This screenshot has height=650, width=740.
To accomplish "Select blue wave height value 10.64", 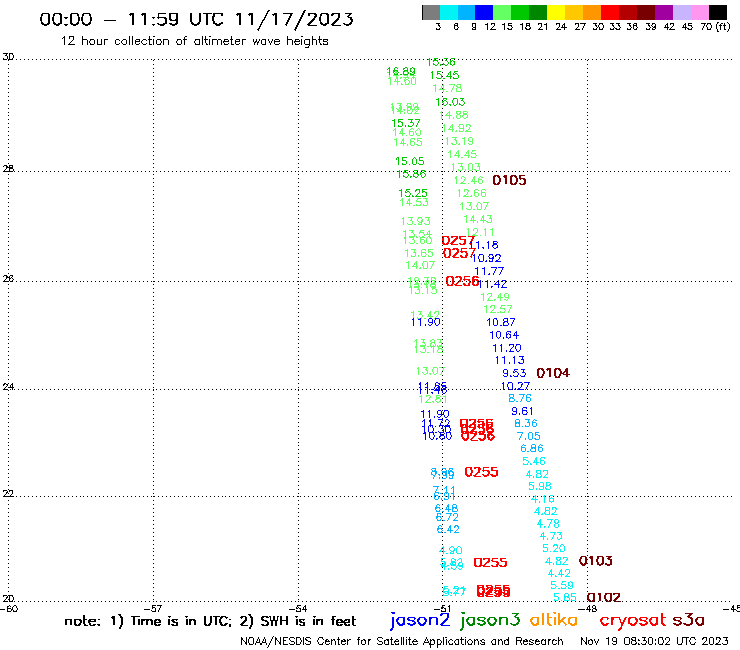I will (504, 335).
